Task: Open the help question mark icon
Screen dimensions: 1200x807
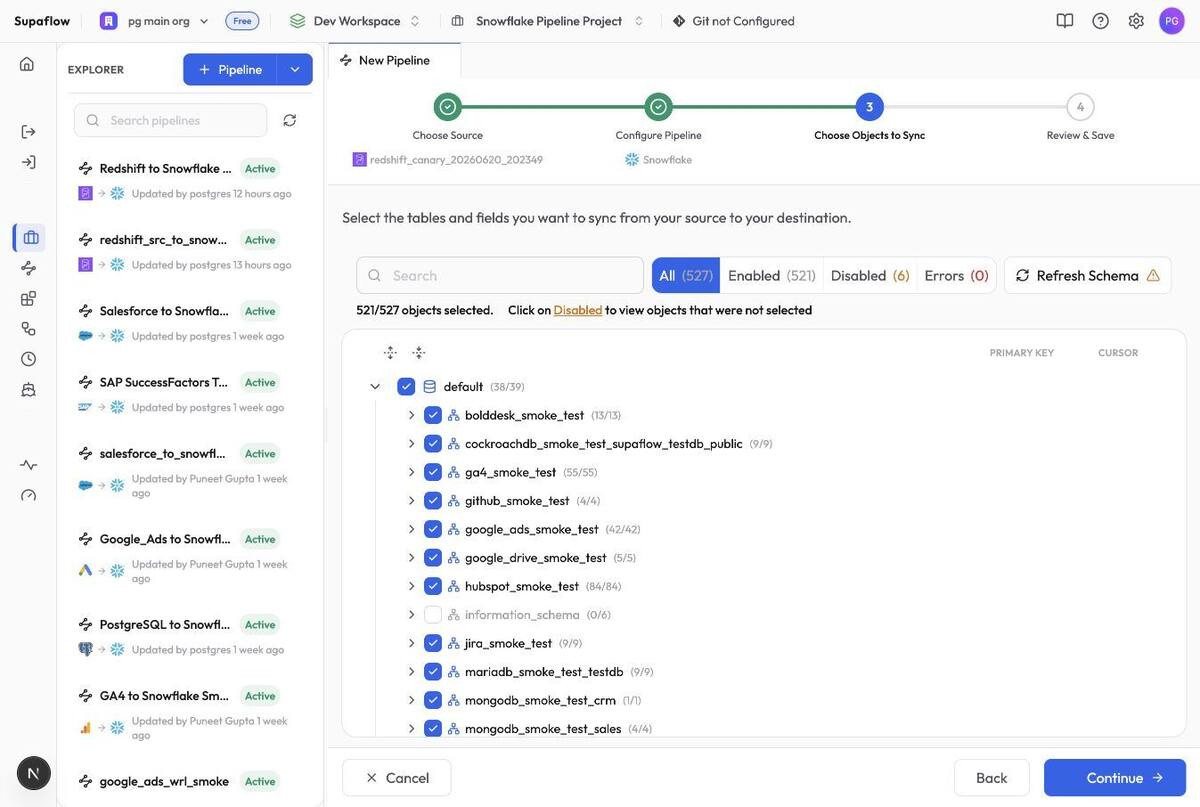Action: tap(1100, 21)
